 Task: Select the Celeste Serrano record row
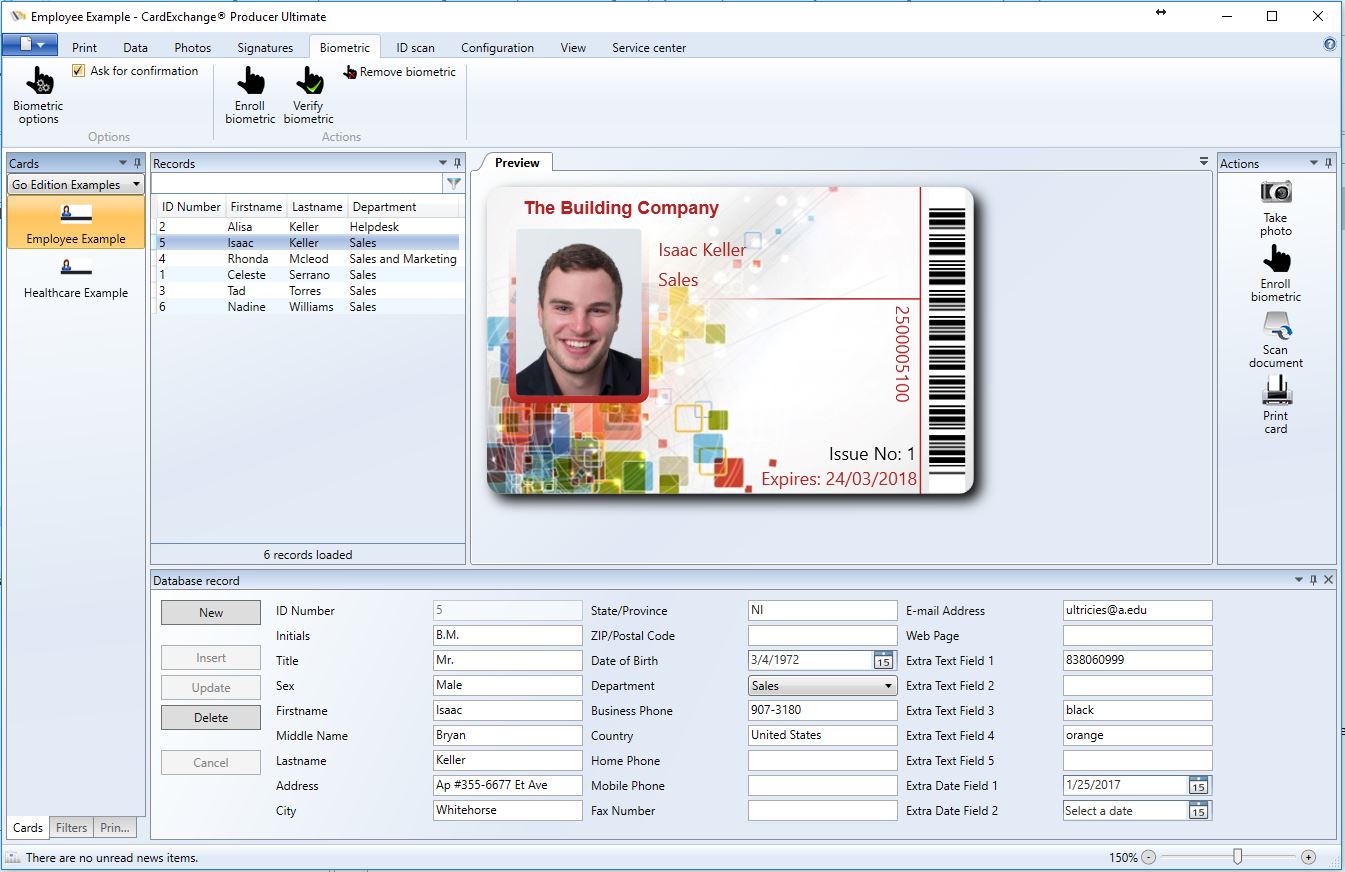(x=308, y=275)
